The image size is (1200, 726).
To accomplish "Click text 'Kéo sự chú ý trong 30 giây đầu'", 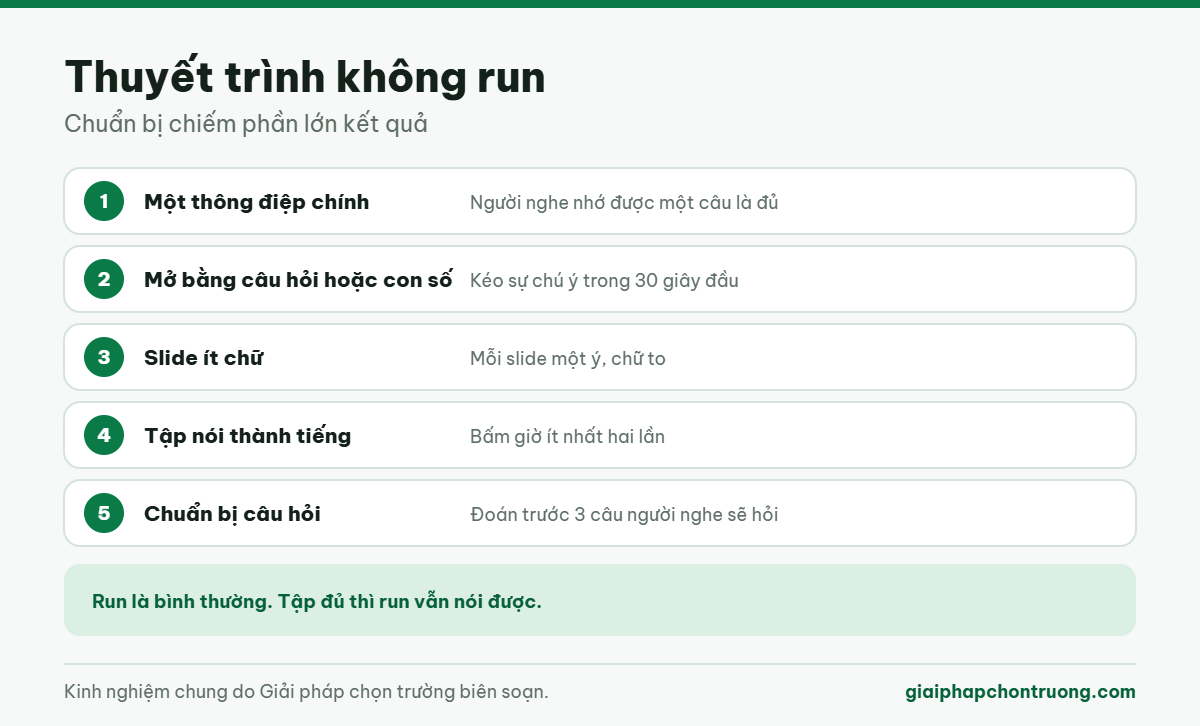I will (604, 280).
